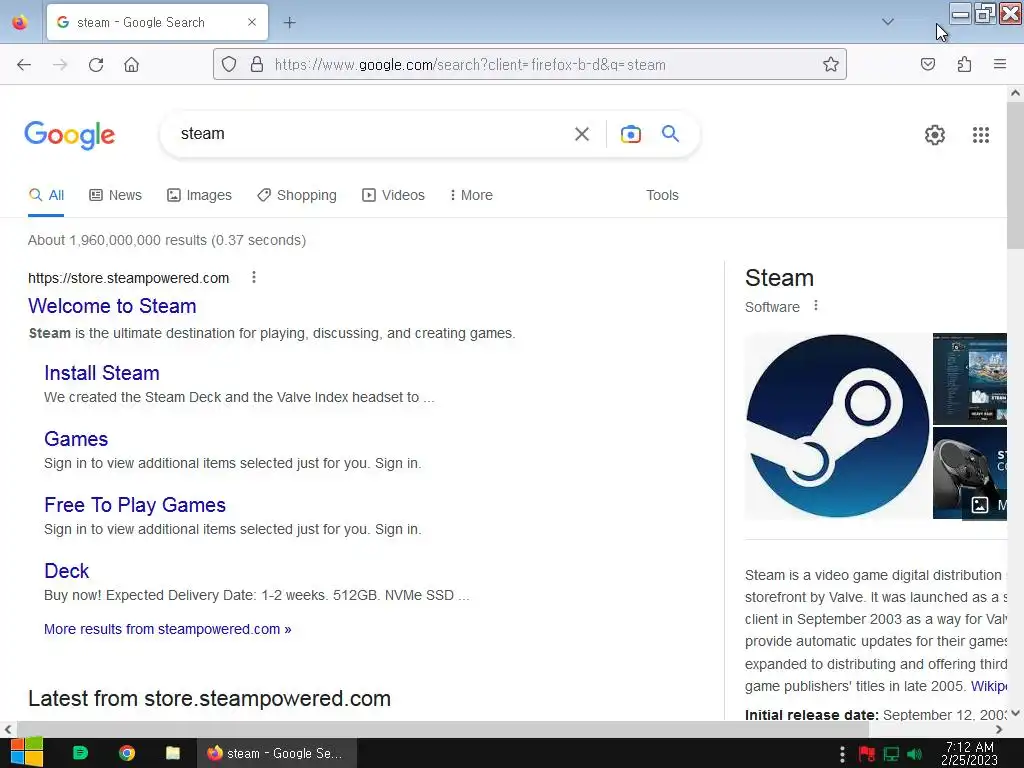Viewport: 1024px width, 768px height.
Task: Open the Free To Play Games sitelink
Action: (135, 505)
